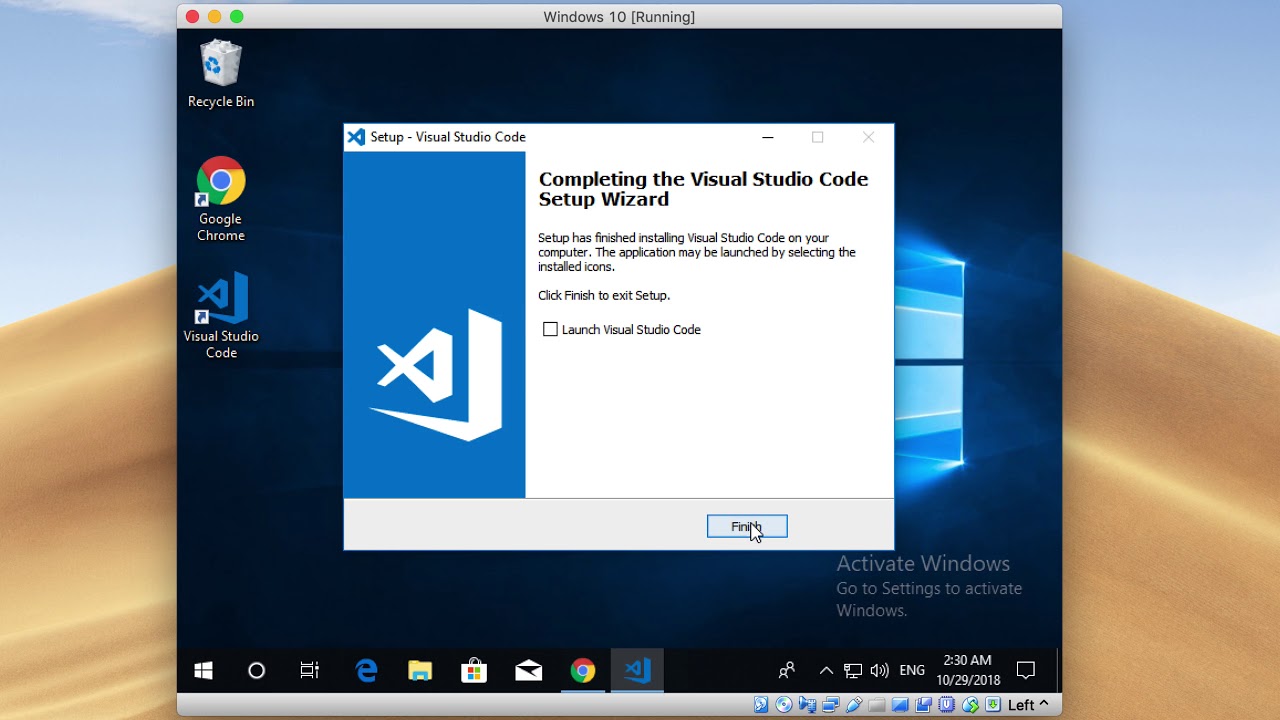Click VirtualBox recording indicator

(923, 705)
